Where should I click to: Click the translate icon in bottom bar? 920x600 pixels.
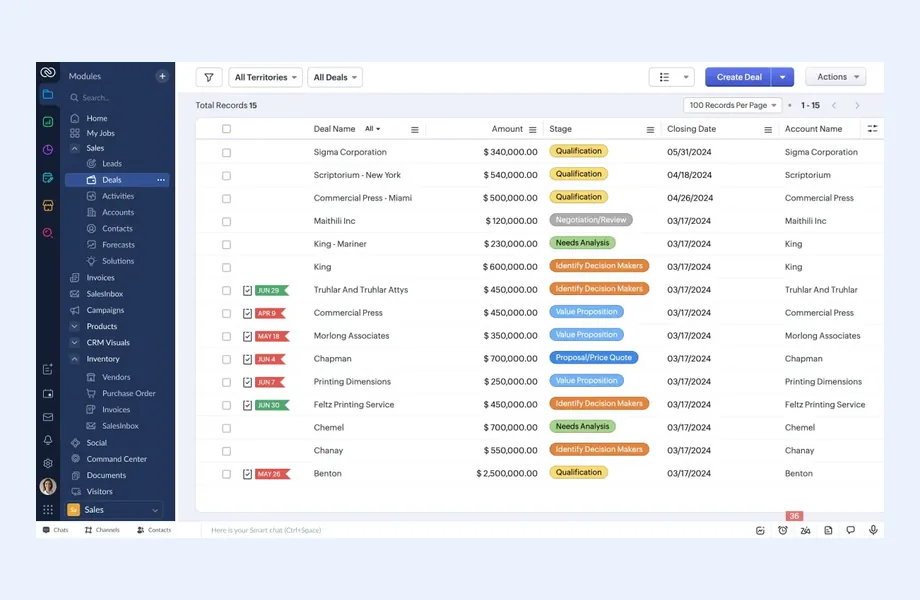click(805, 530)
